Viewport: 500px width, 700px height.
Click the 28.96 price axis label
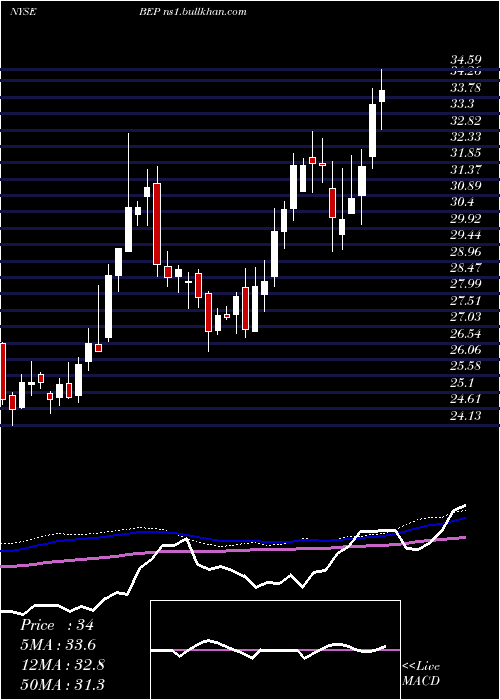(x=466, y=252)
